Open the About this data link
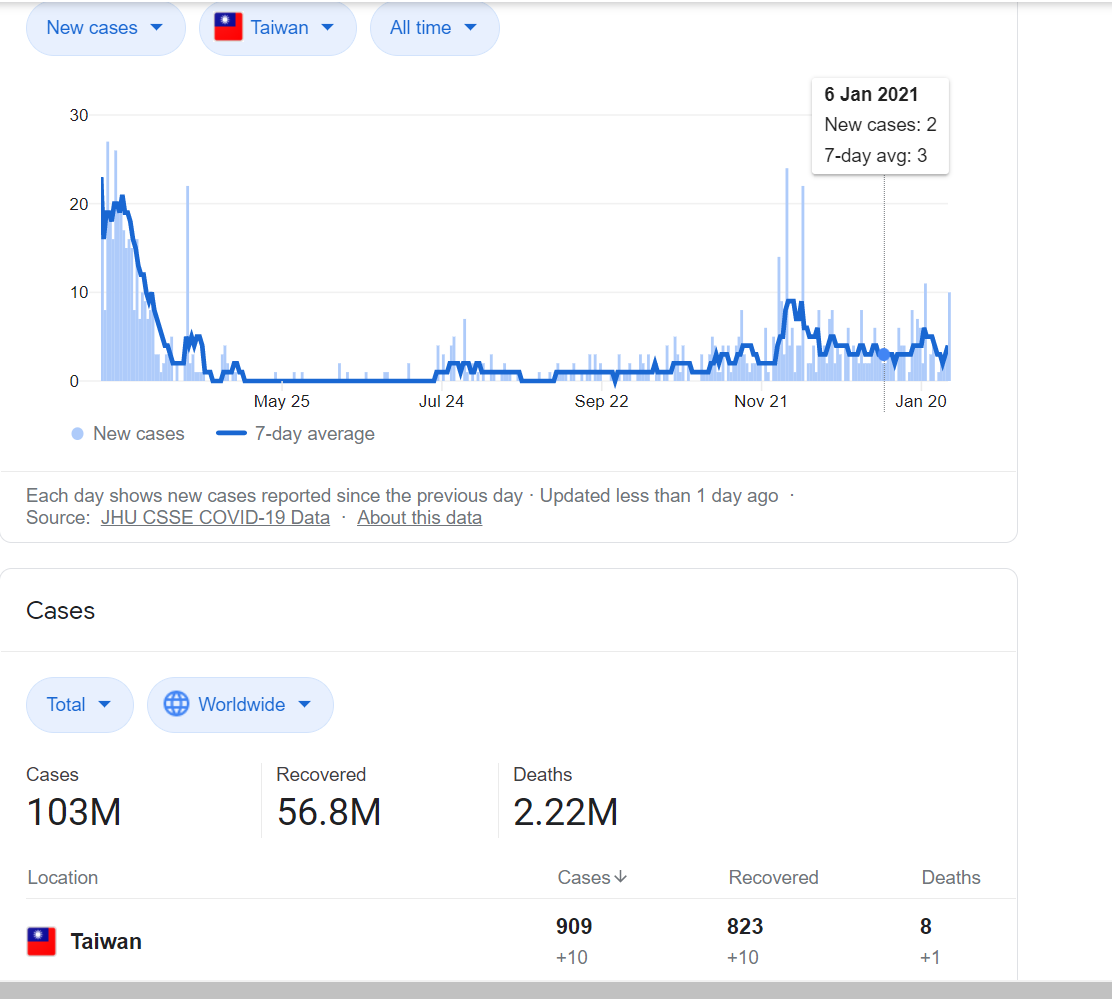The height and width of the screenshot is (999, 1112). (x=419, y=518)
